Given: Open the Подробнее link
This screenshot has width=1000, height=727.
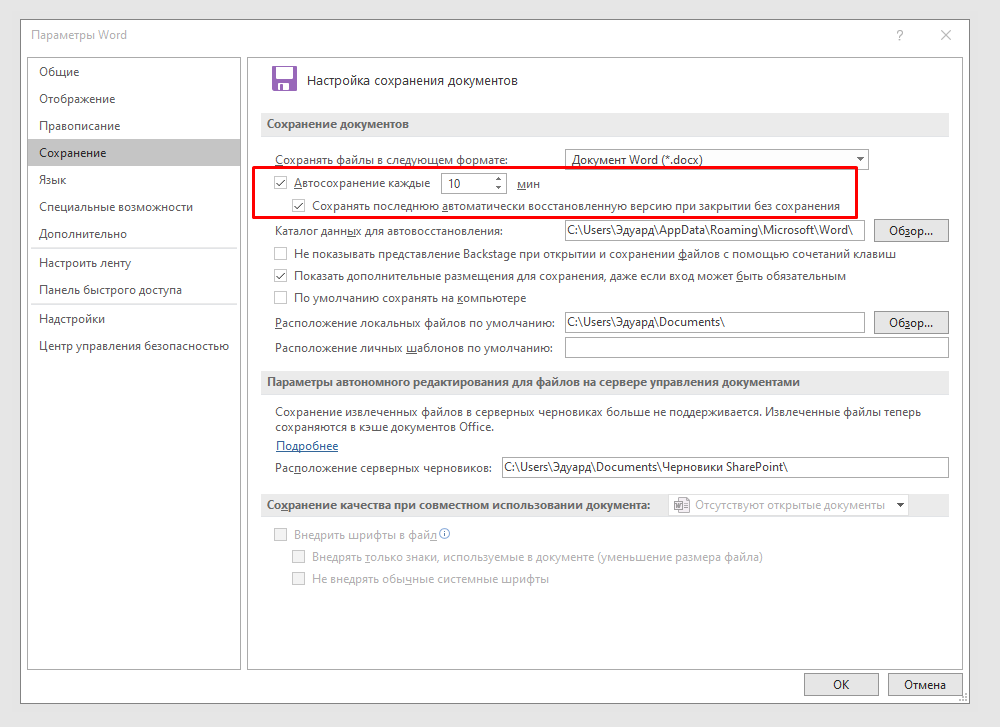Looking at the screenshot, I should (x=307, y=446).
